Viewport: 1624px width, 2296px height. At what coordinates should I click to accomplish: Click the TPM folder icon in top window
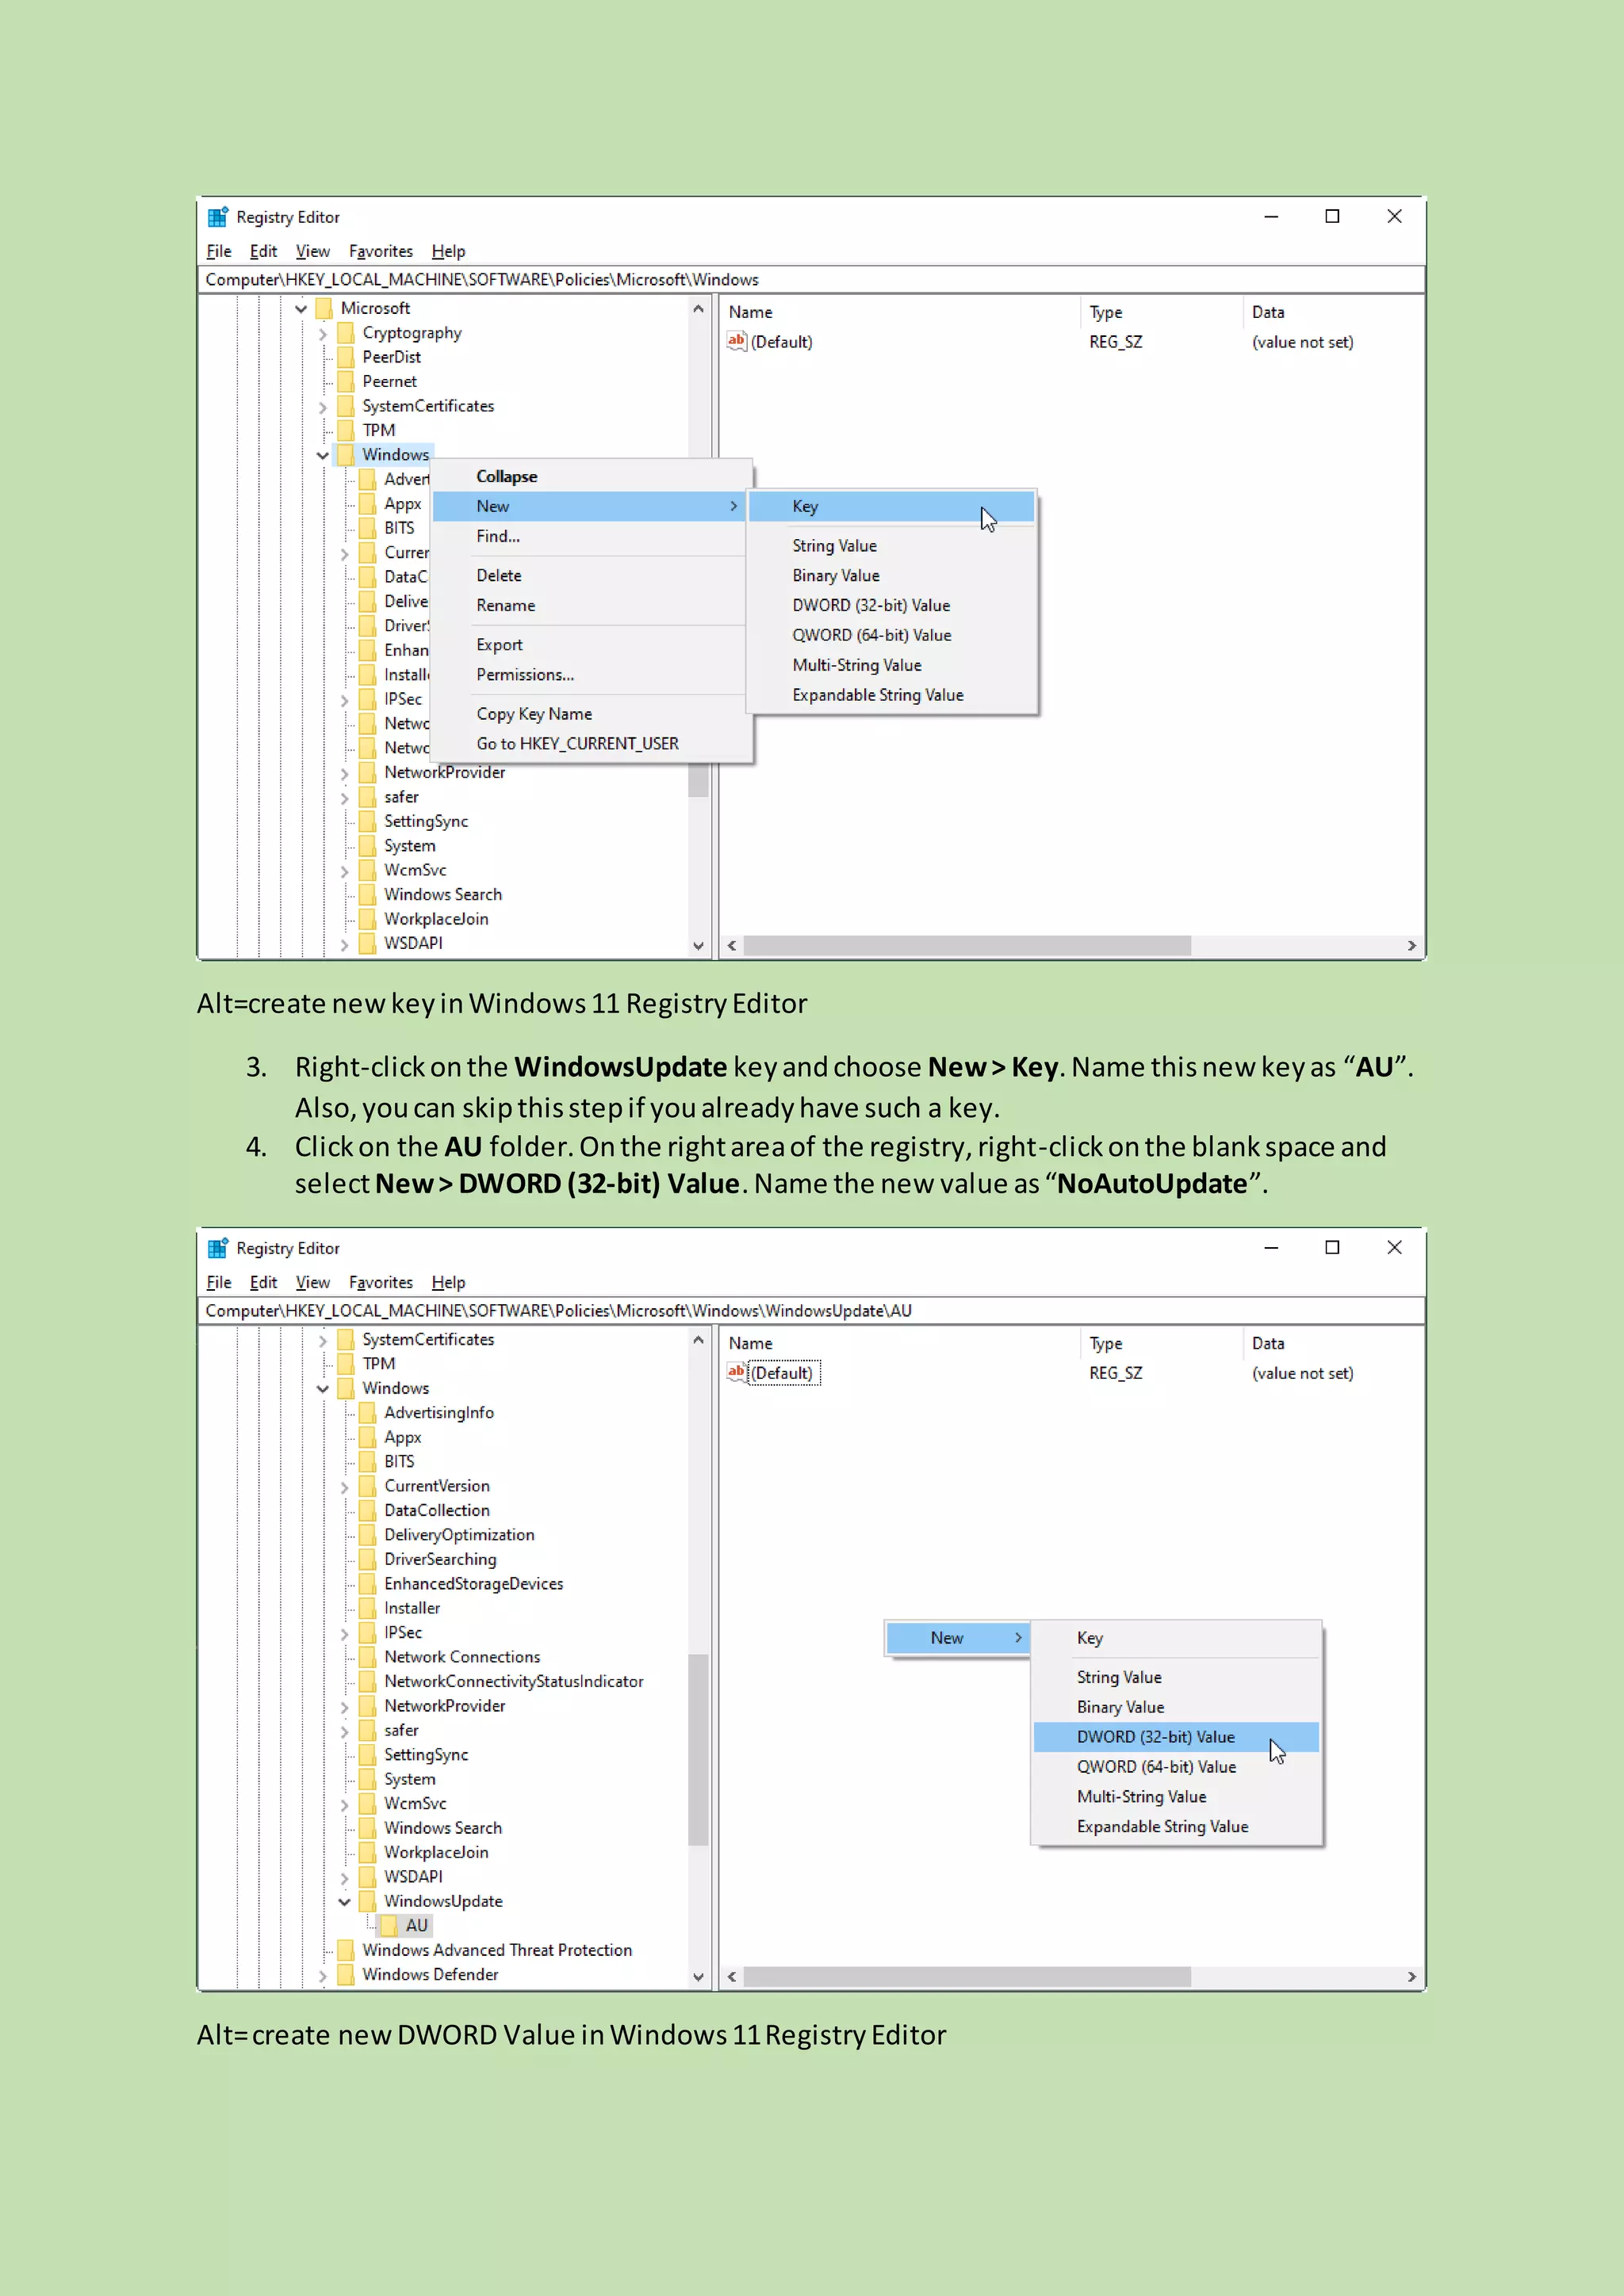click(x=346, y=430)
